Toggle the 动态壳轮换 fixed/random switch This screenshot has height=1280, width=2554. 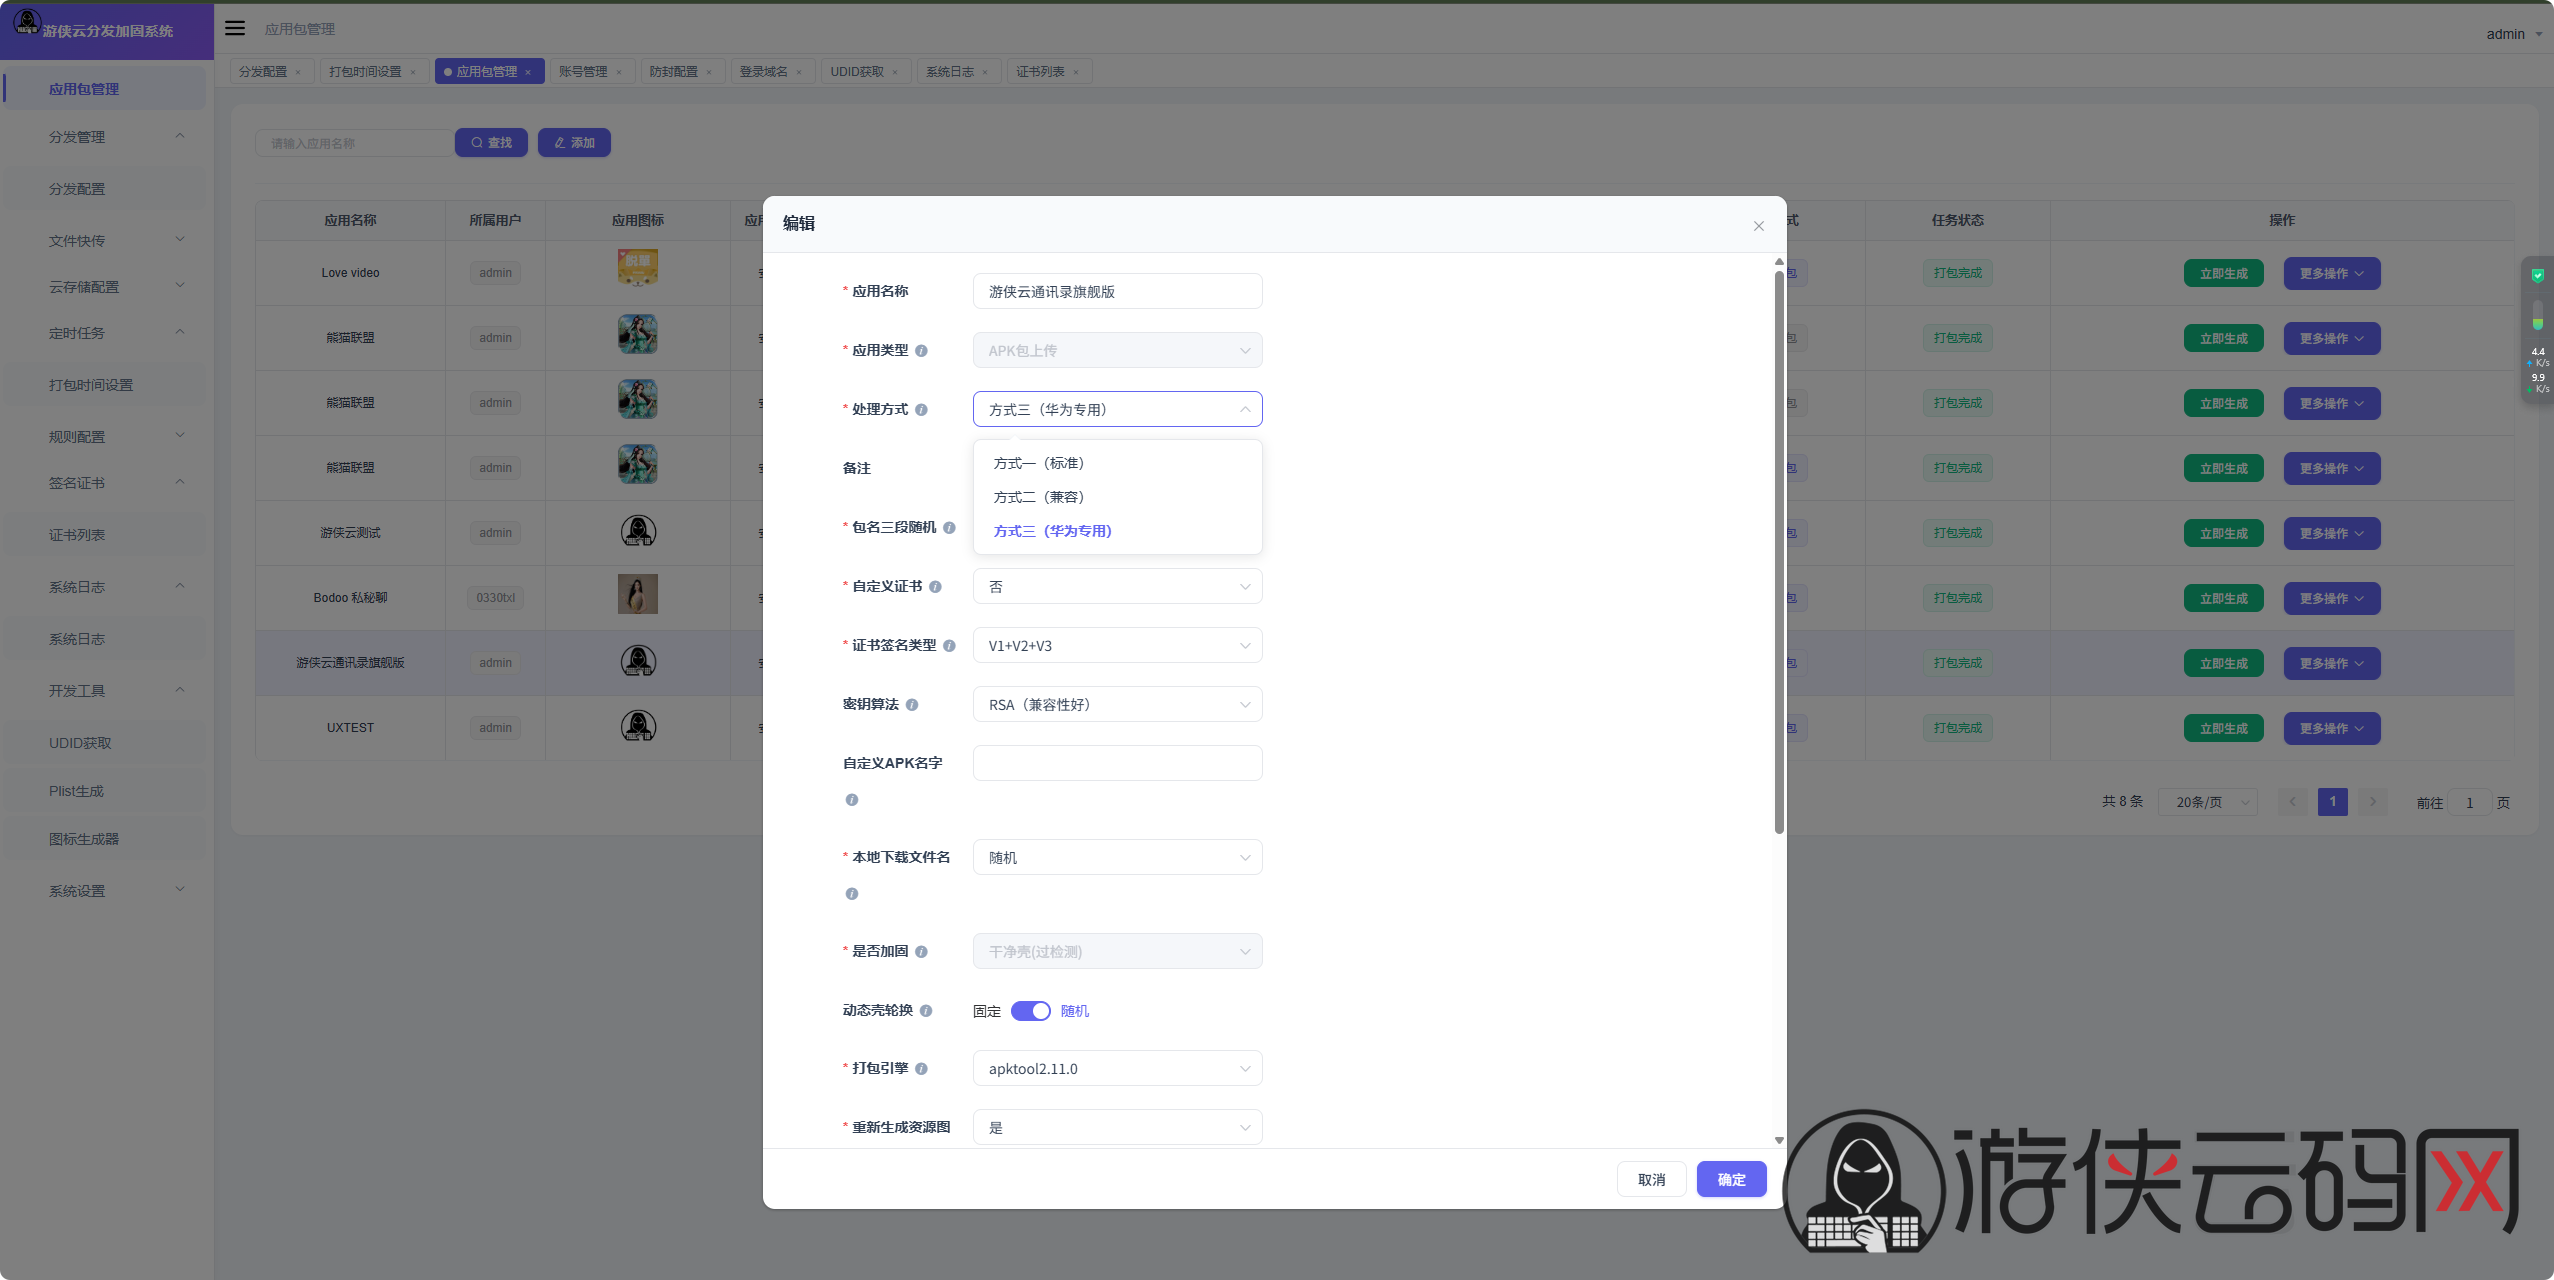pyautogui.click(x=1030, y=1011)
